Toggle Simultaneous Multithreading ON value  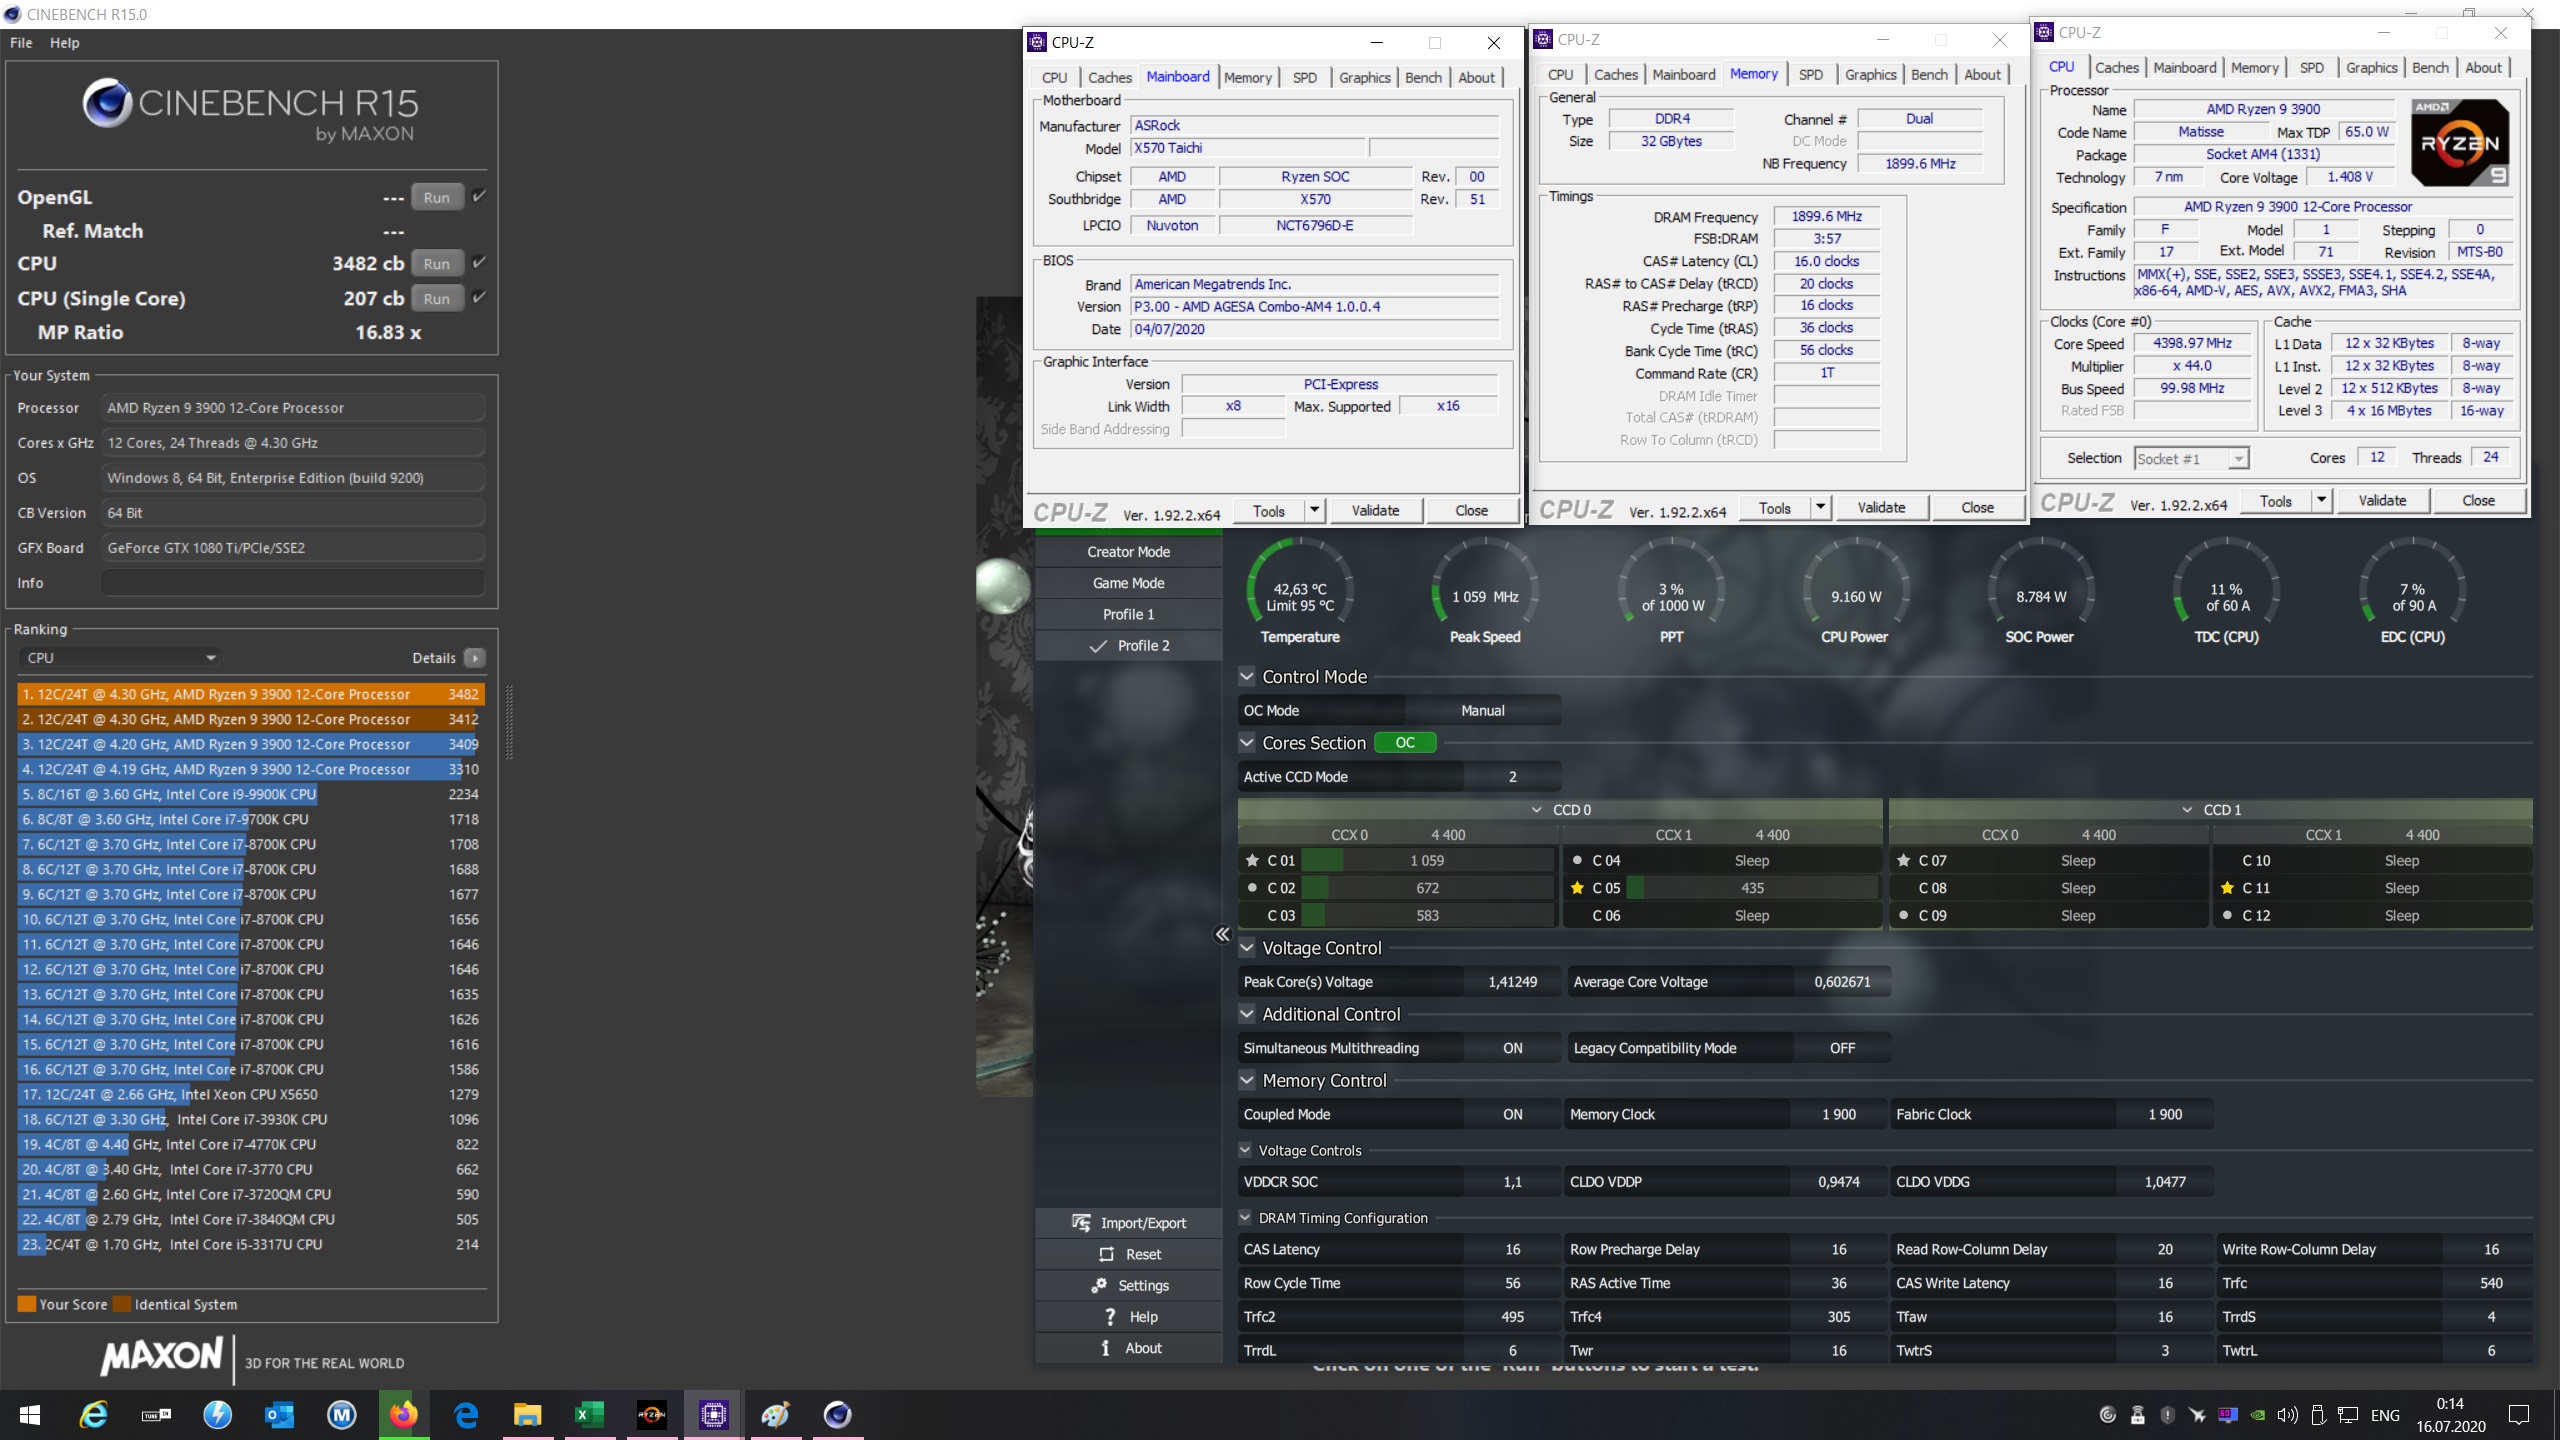point(1512,1048)
